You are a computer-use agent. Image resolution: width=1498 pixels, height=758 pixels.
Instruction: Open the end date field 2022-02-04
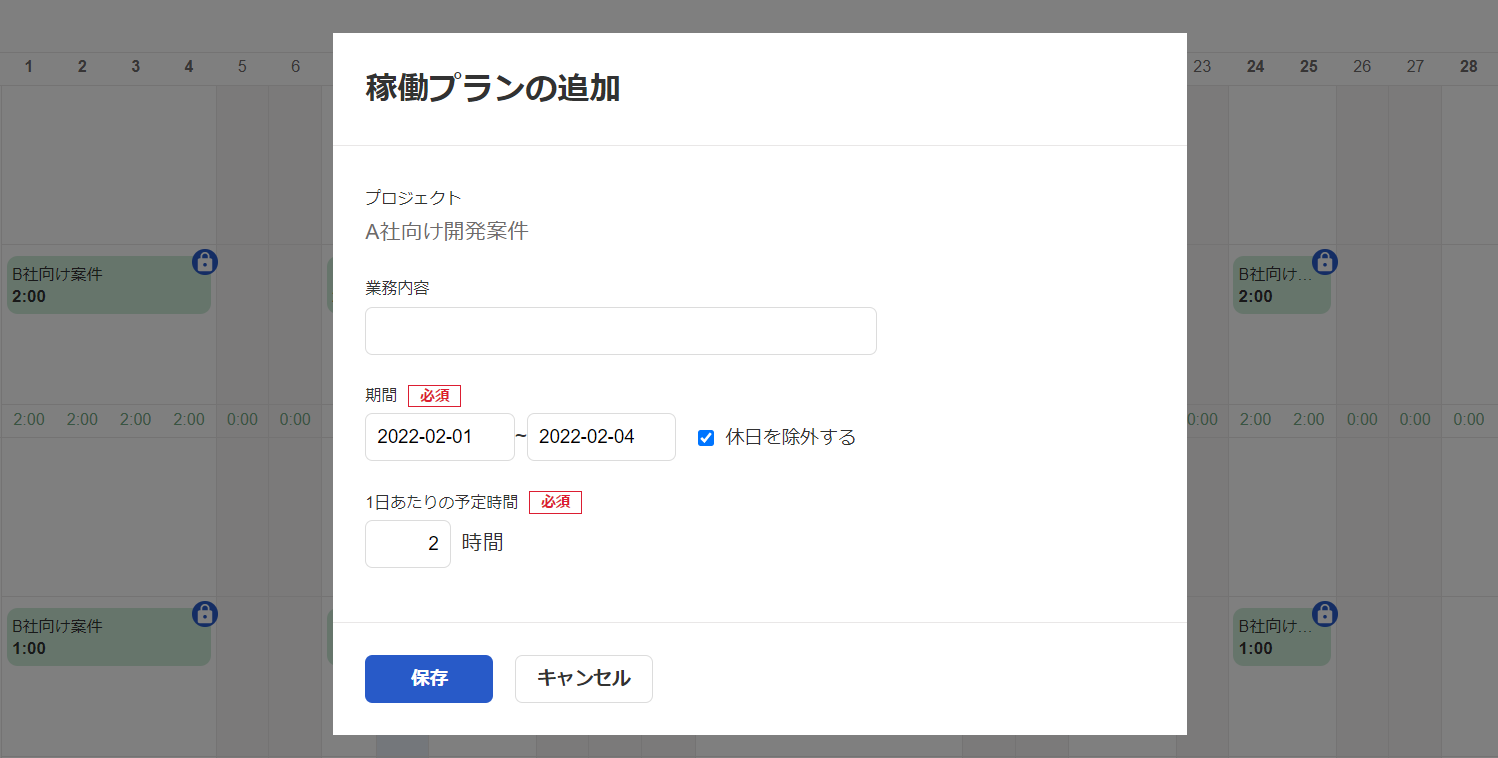click(601, 437)
